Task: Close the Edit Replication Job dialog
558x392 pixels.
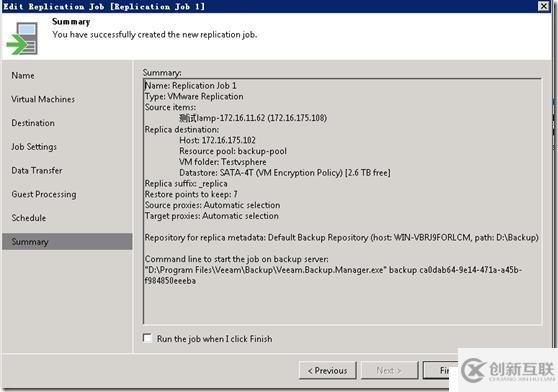Action: [x=543, y=6]
